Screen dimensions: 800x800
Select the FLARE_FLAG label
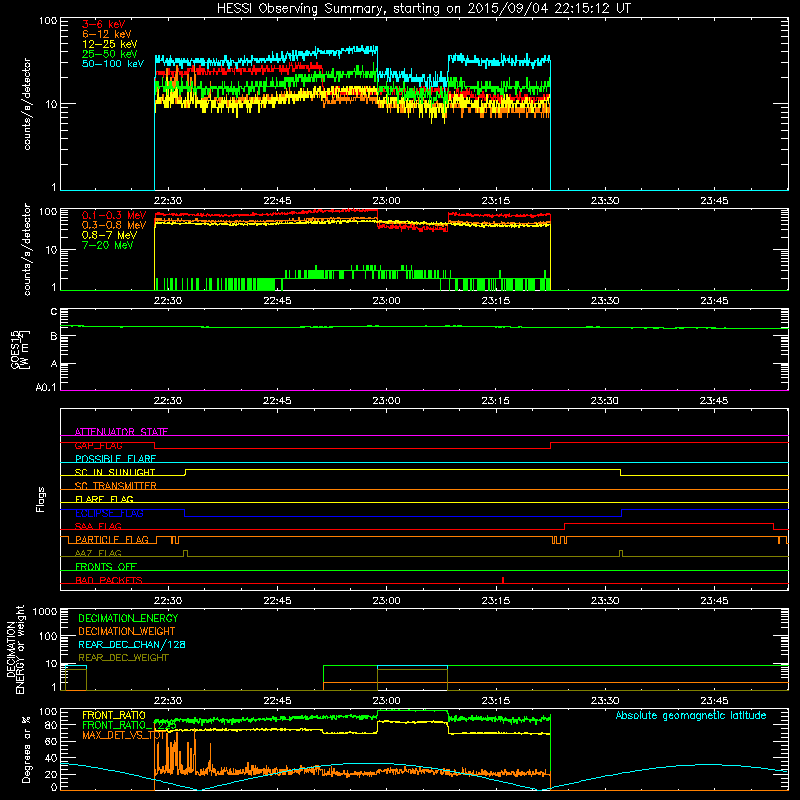click(x=104, y=499)
